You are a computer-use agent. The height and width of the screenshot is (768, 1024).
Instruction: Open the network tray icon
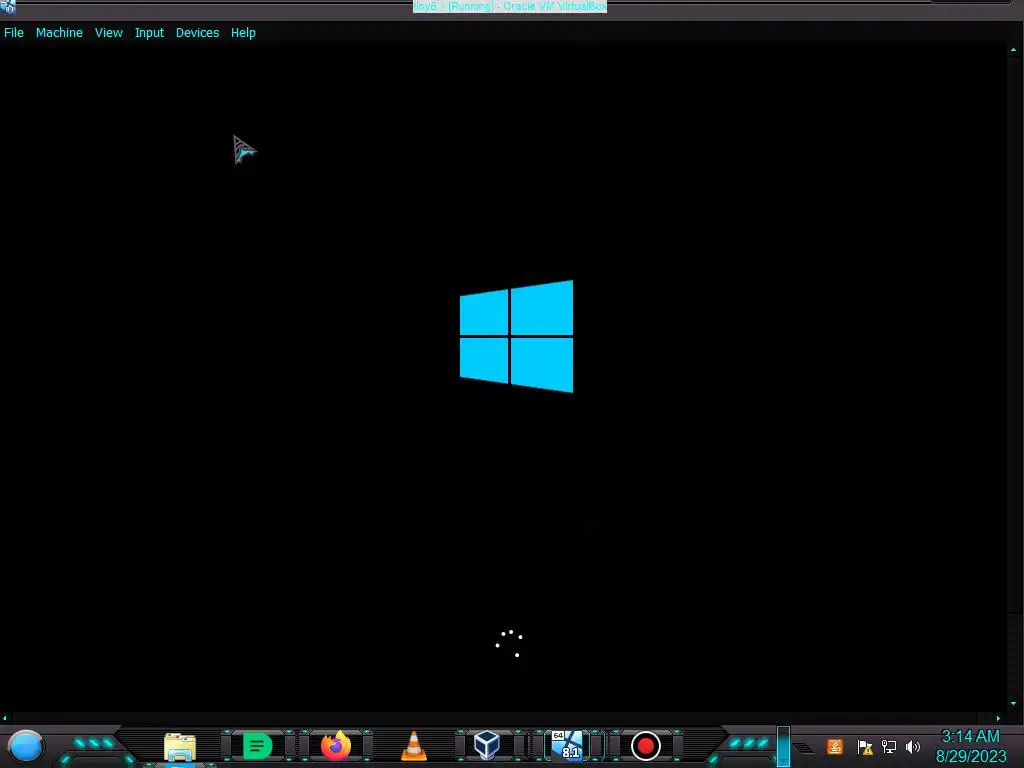coord(889,746)
